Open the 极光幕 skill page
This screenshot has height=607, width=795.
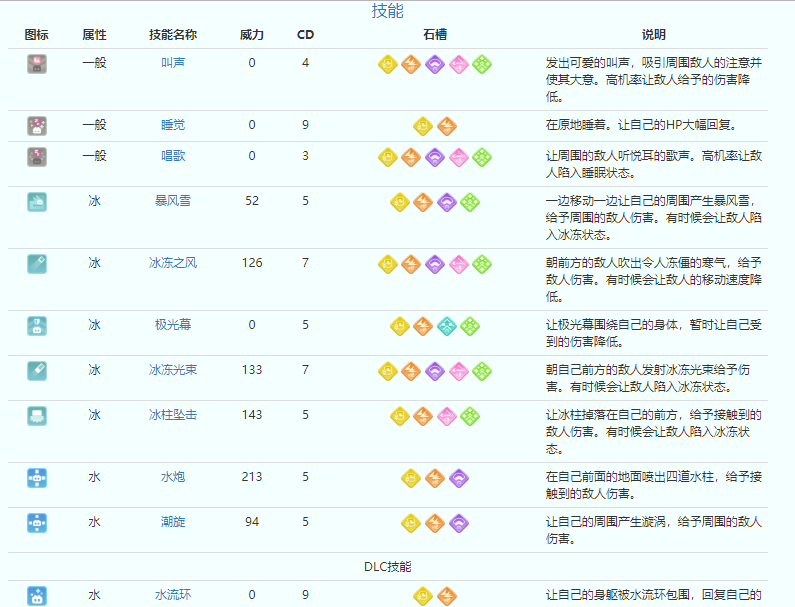(173, 325)
